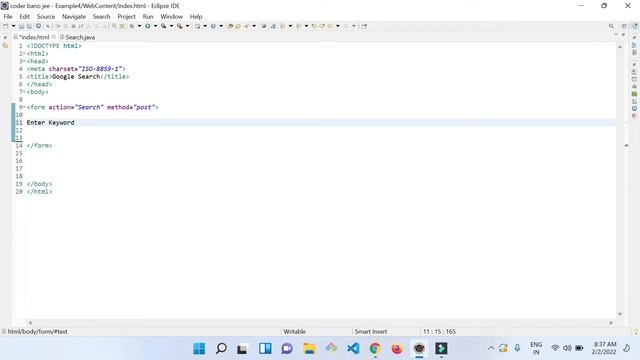Click the </body> tag on line 19

point(39,184)
